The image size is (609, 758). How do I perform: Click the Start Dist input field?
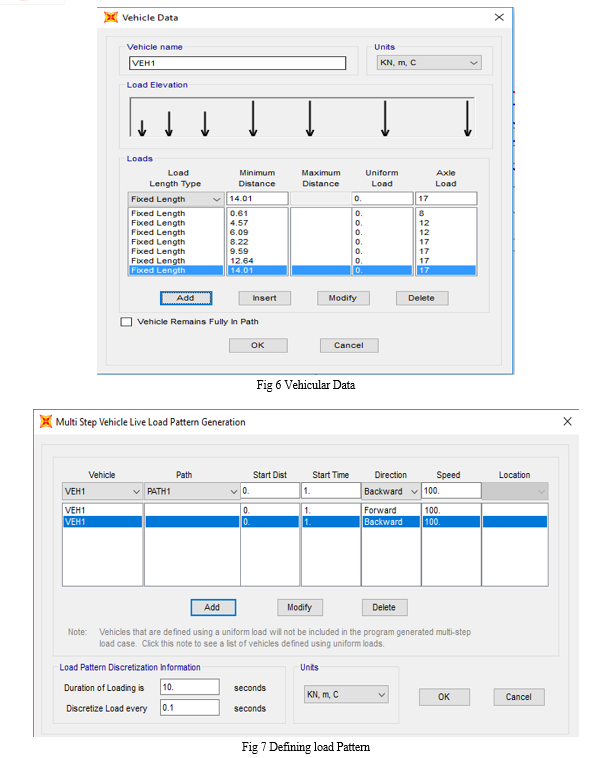[270, 491]
